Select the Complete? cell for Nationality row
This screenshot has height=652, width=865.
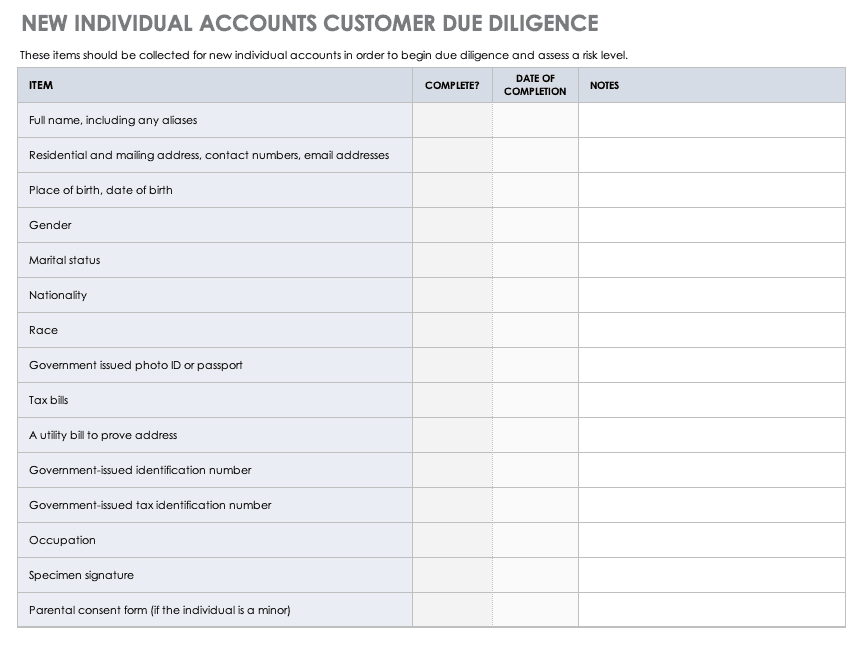click(x=452, y=295)
